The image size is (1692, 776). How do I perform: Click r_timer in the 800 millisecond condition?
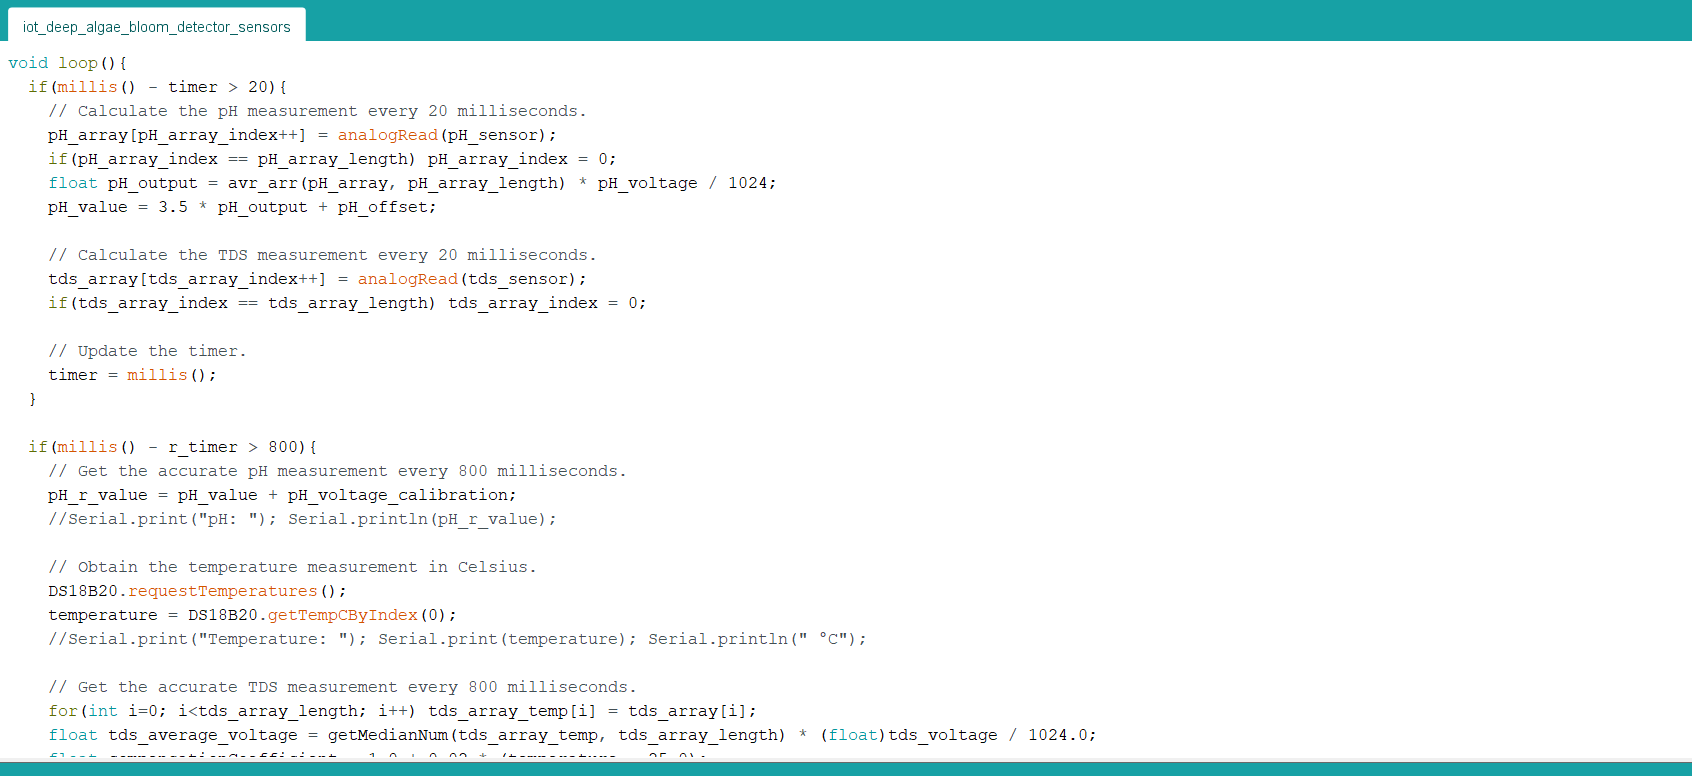[x=202, y=447]
